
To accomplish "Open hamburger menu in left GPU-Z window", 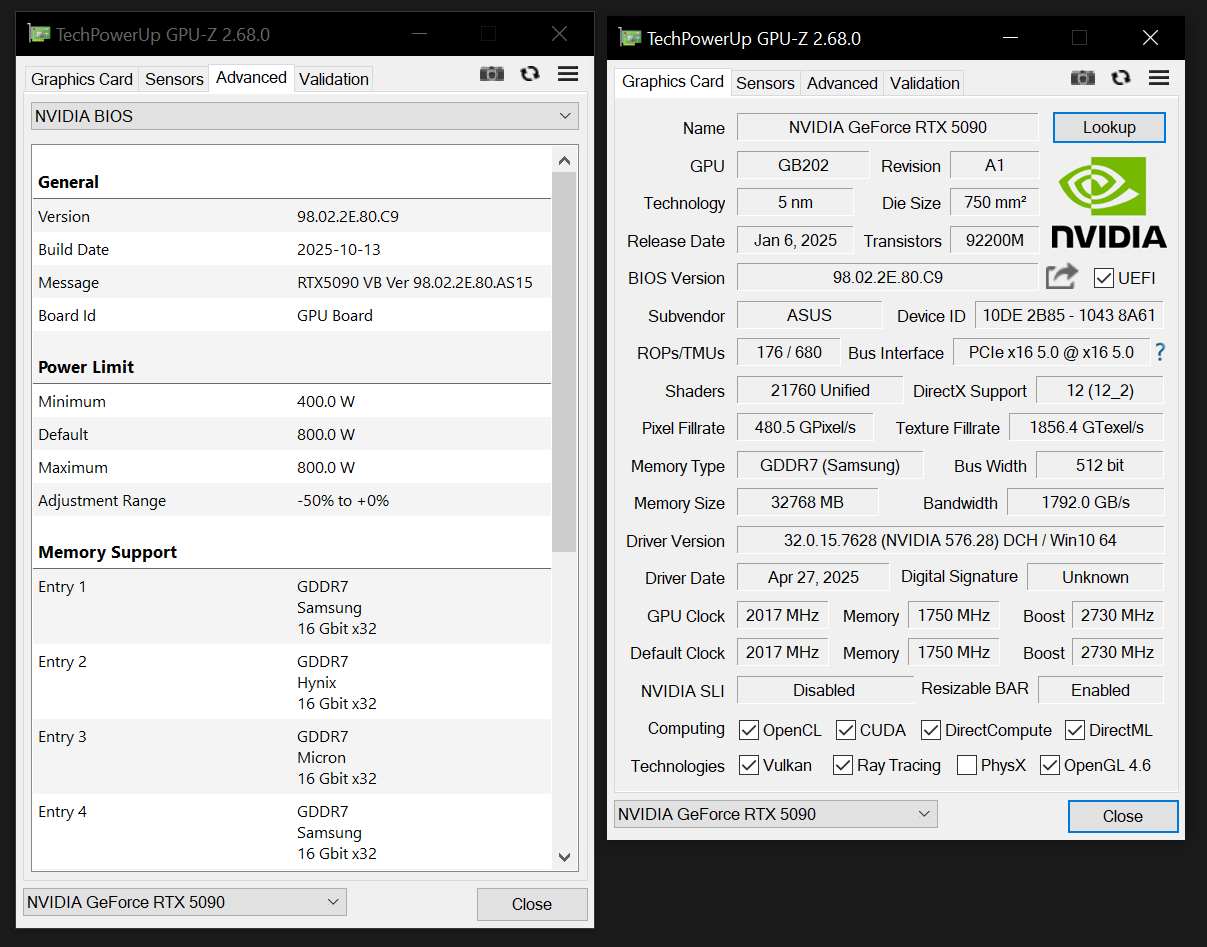I will pos(568,74).
